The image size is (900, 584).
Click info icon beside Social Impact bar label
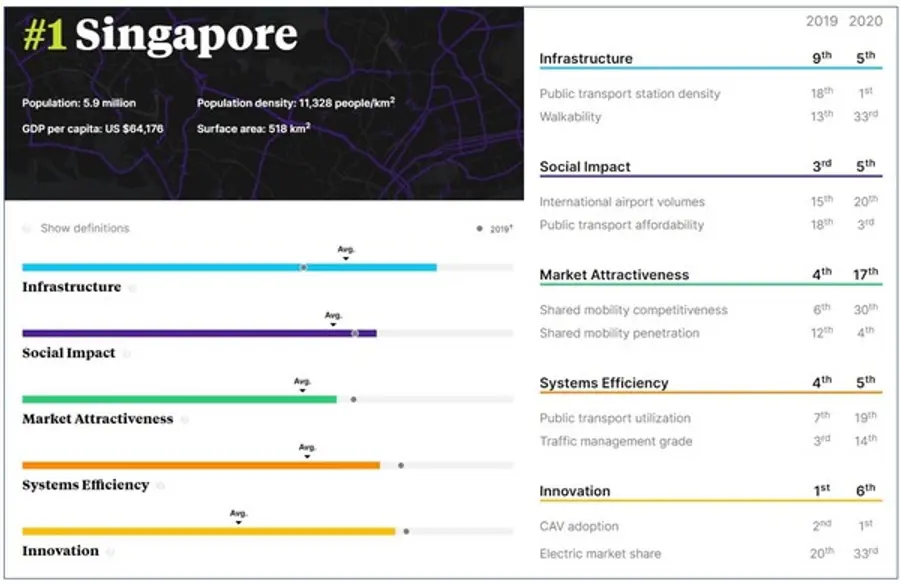pyautogui.click(x=126, y=354)
